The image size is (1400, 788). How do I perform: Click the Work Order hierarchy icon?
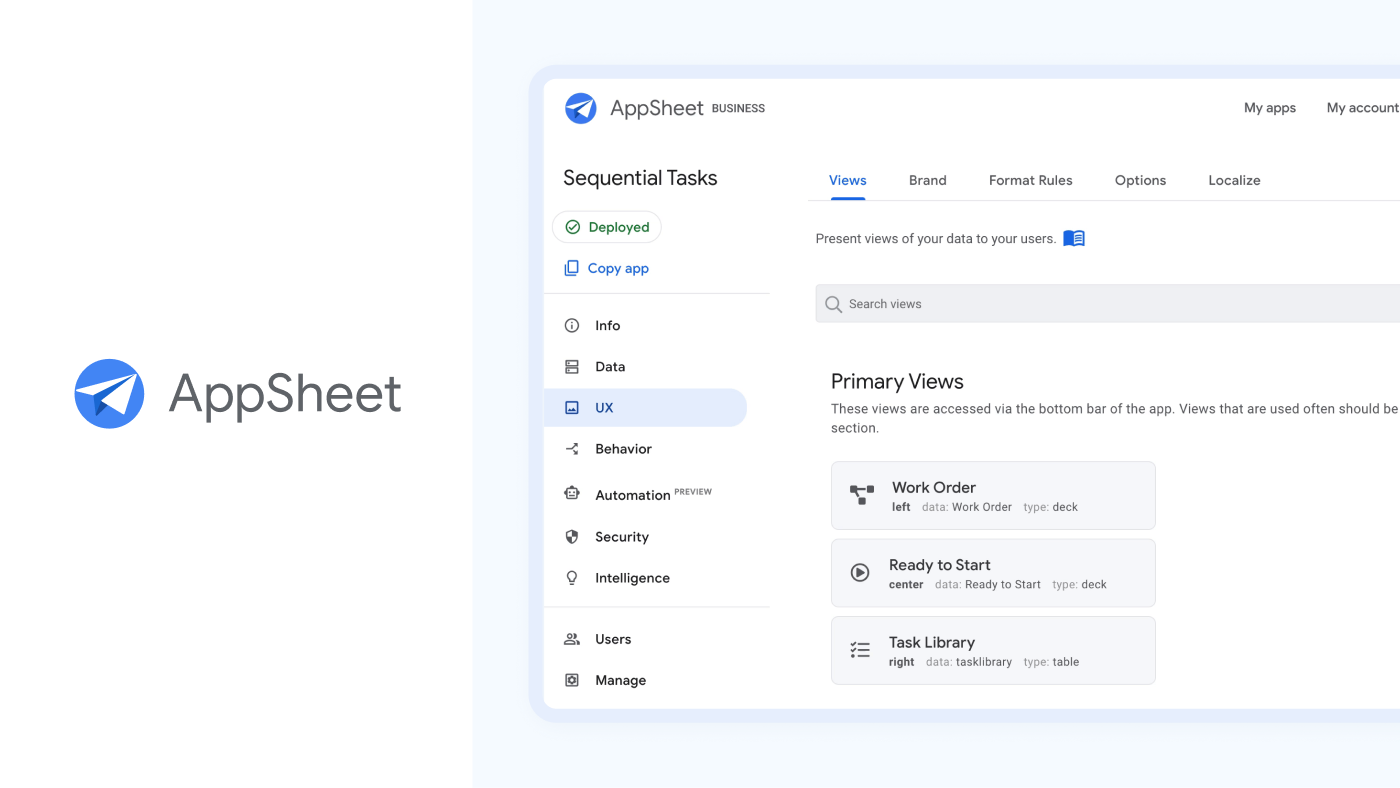point(862,495)
